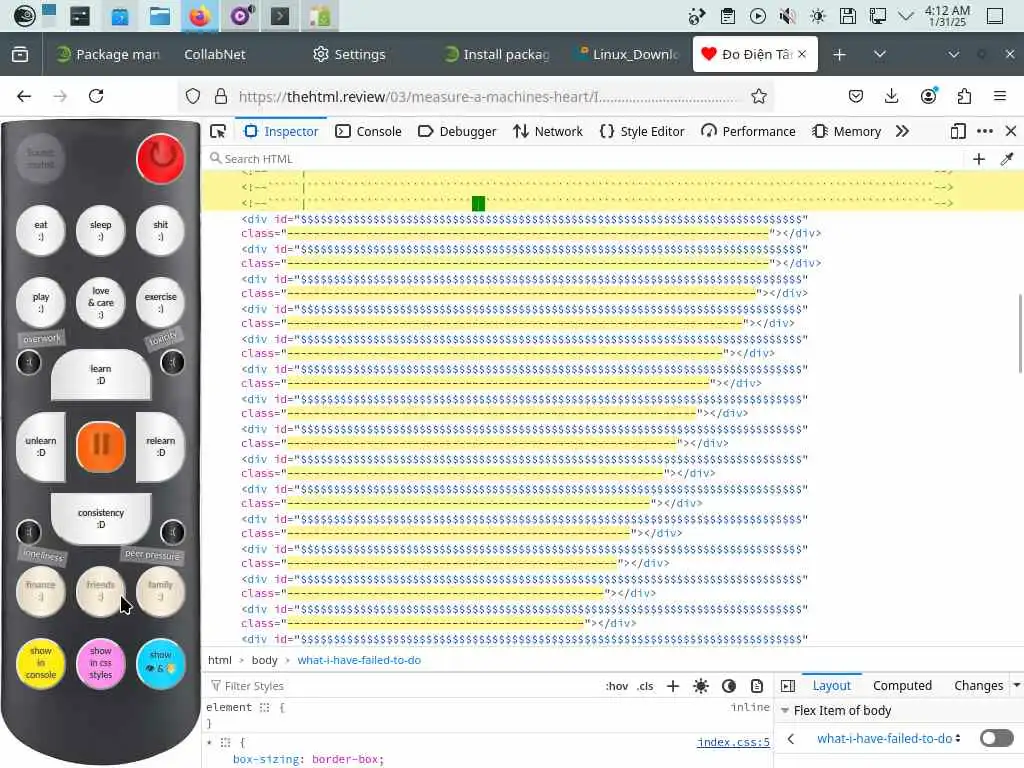Bookmark this page with the star
Screen dimensions: 1024x768
(759, 97)
